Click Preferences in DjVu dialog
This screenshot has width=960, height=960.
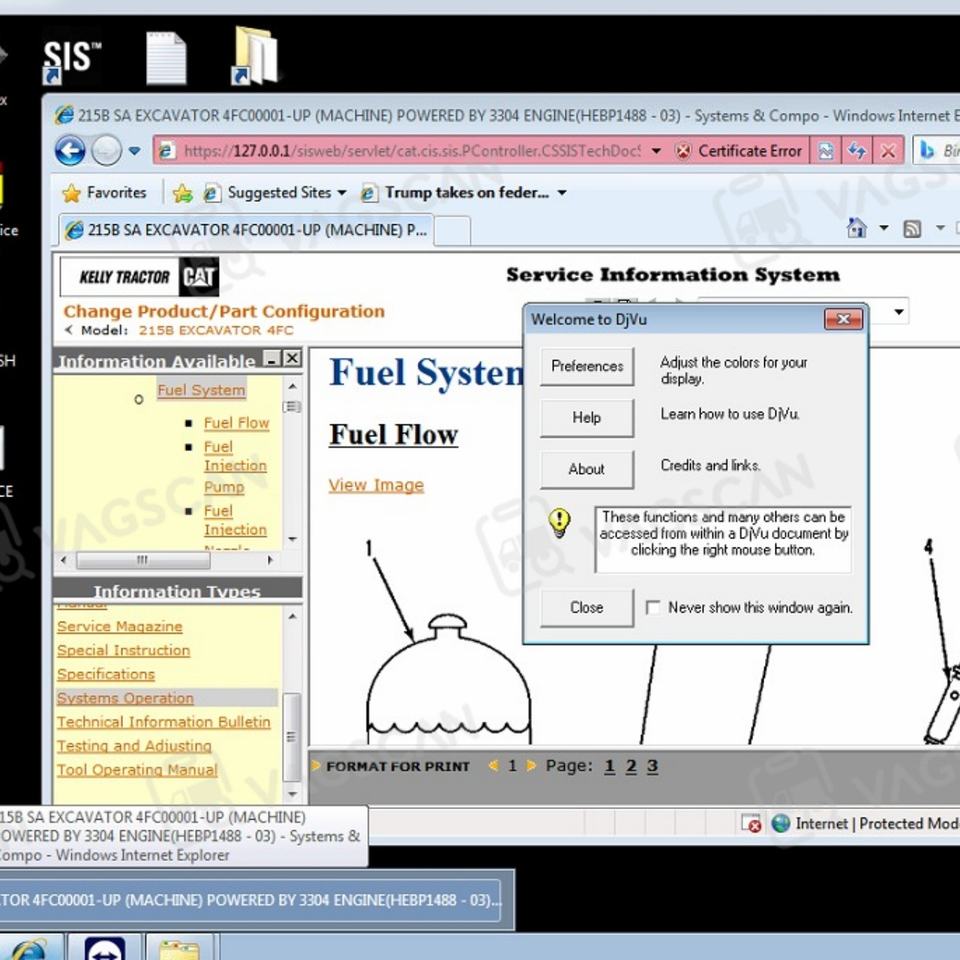point(587,366)
